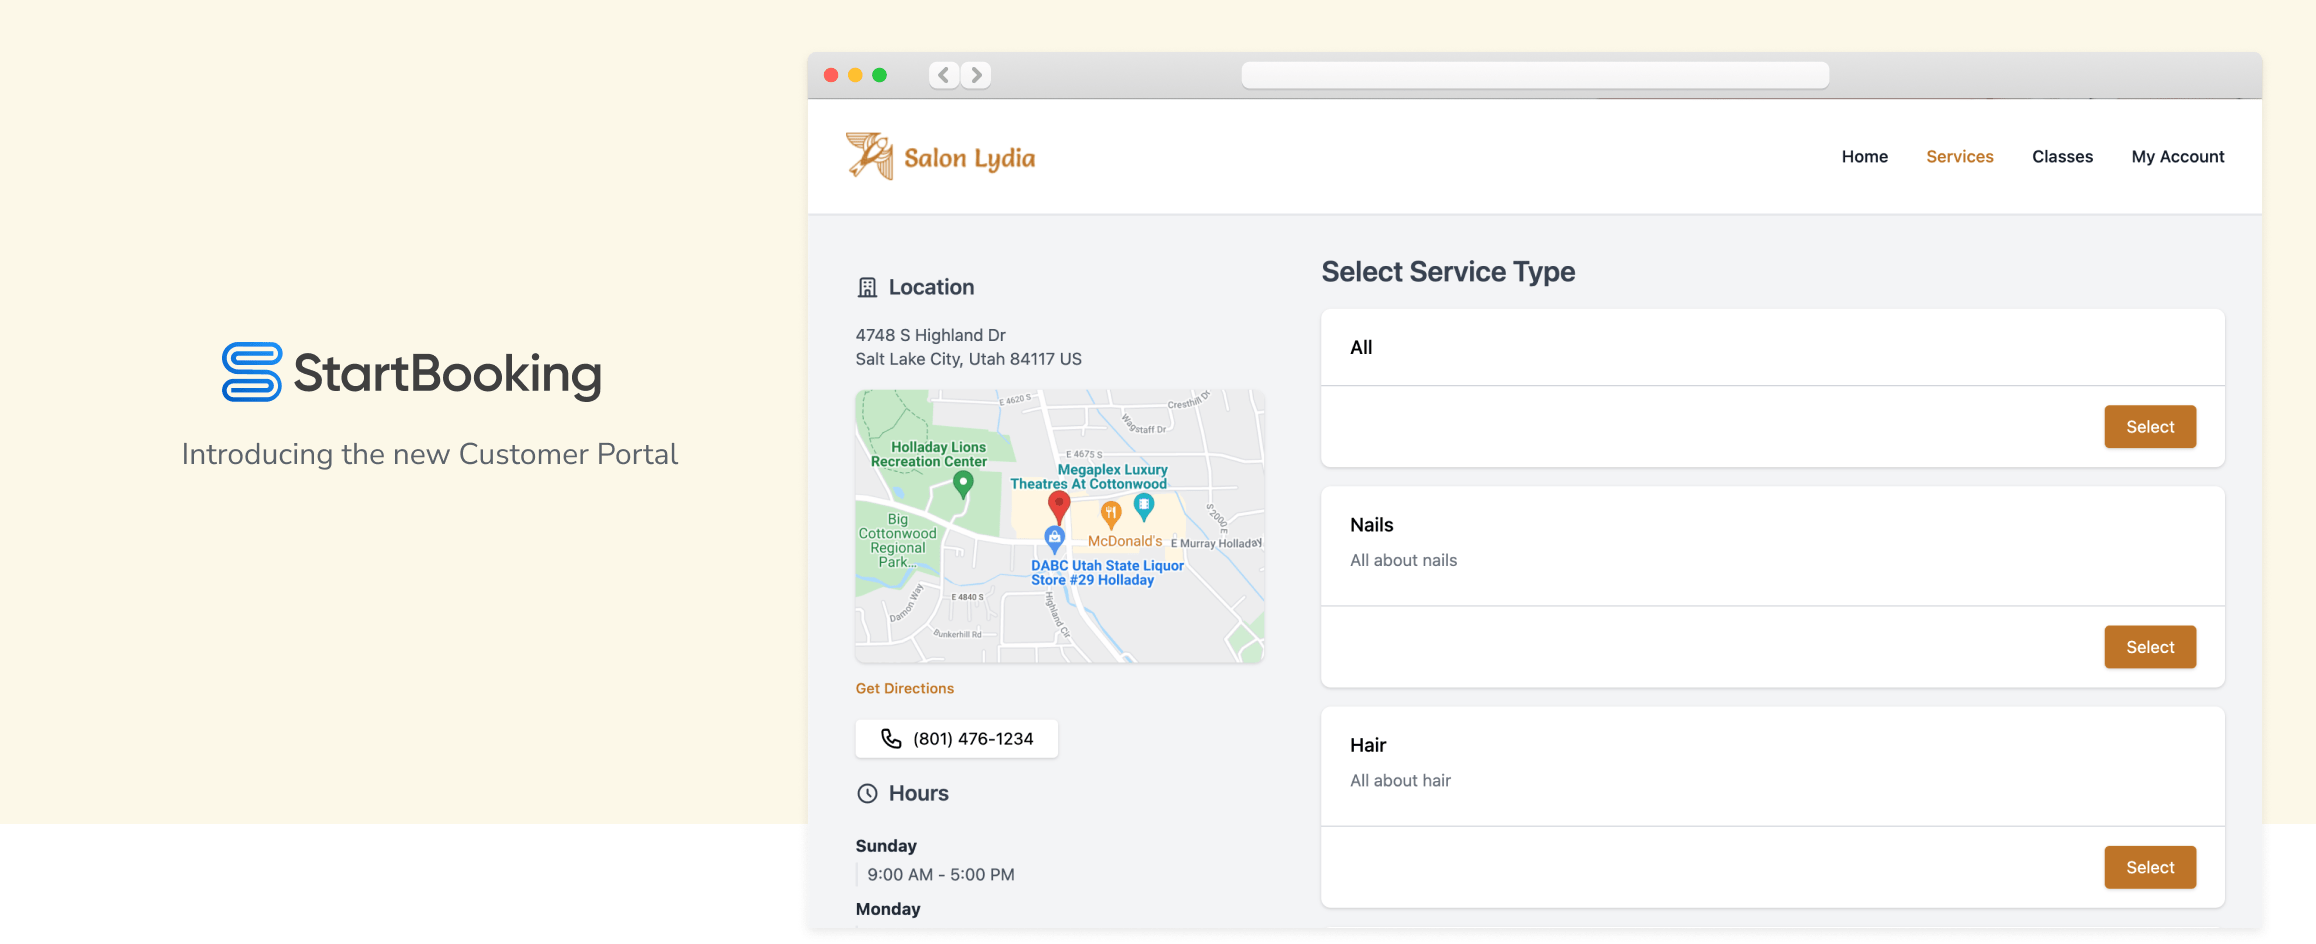Click the Salon Lydia logo
The width and height of the screenshot is (2316, 944).
[x=940, y=157]
